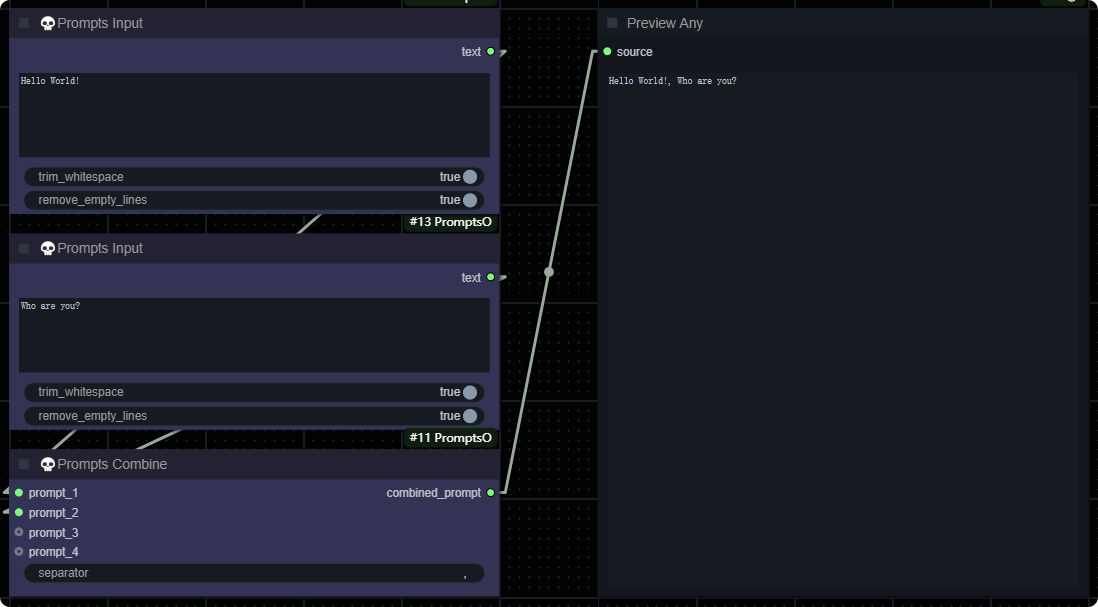
Task: Click the source input socket on Preview Any
Action: click(607, 52)
